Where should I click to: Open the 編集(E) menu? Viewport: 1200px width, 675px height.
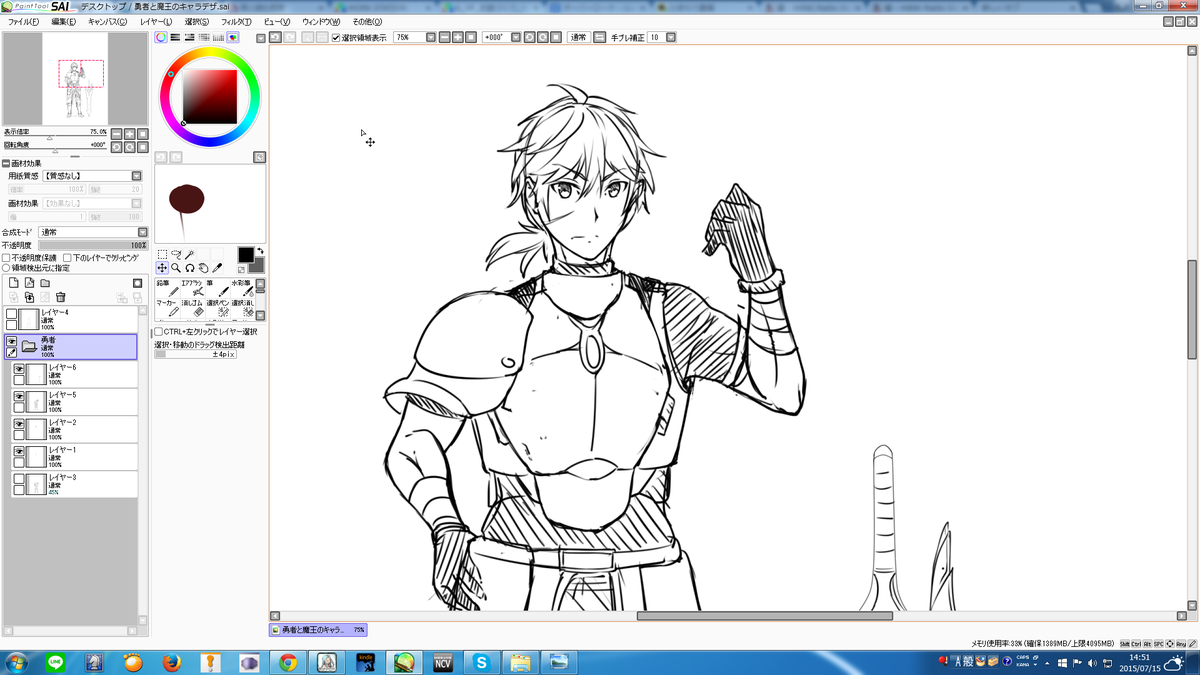[63, 21]
